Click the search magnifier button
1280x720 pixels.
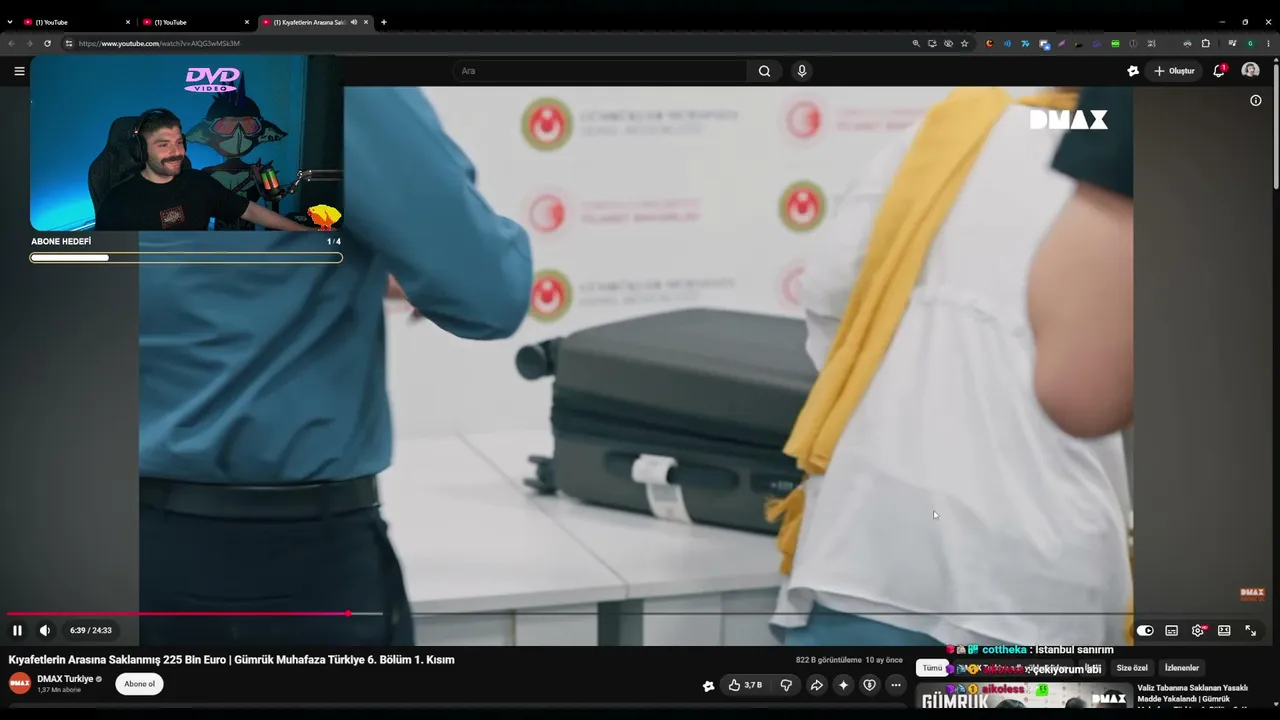pyautogui.click(x=765, y=71)
